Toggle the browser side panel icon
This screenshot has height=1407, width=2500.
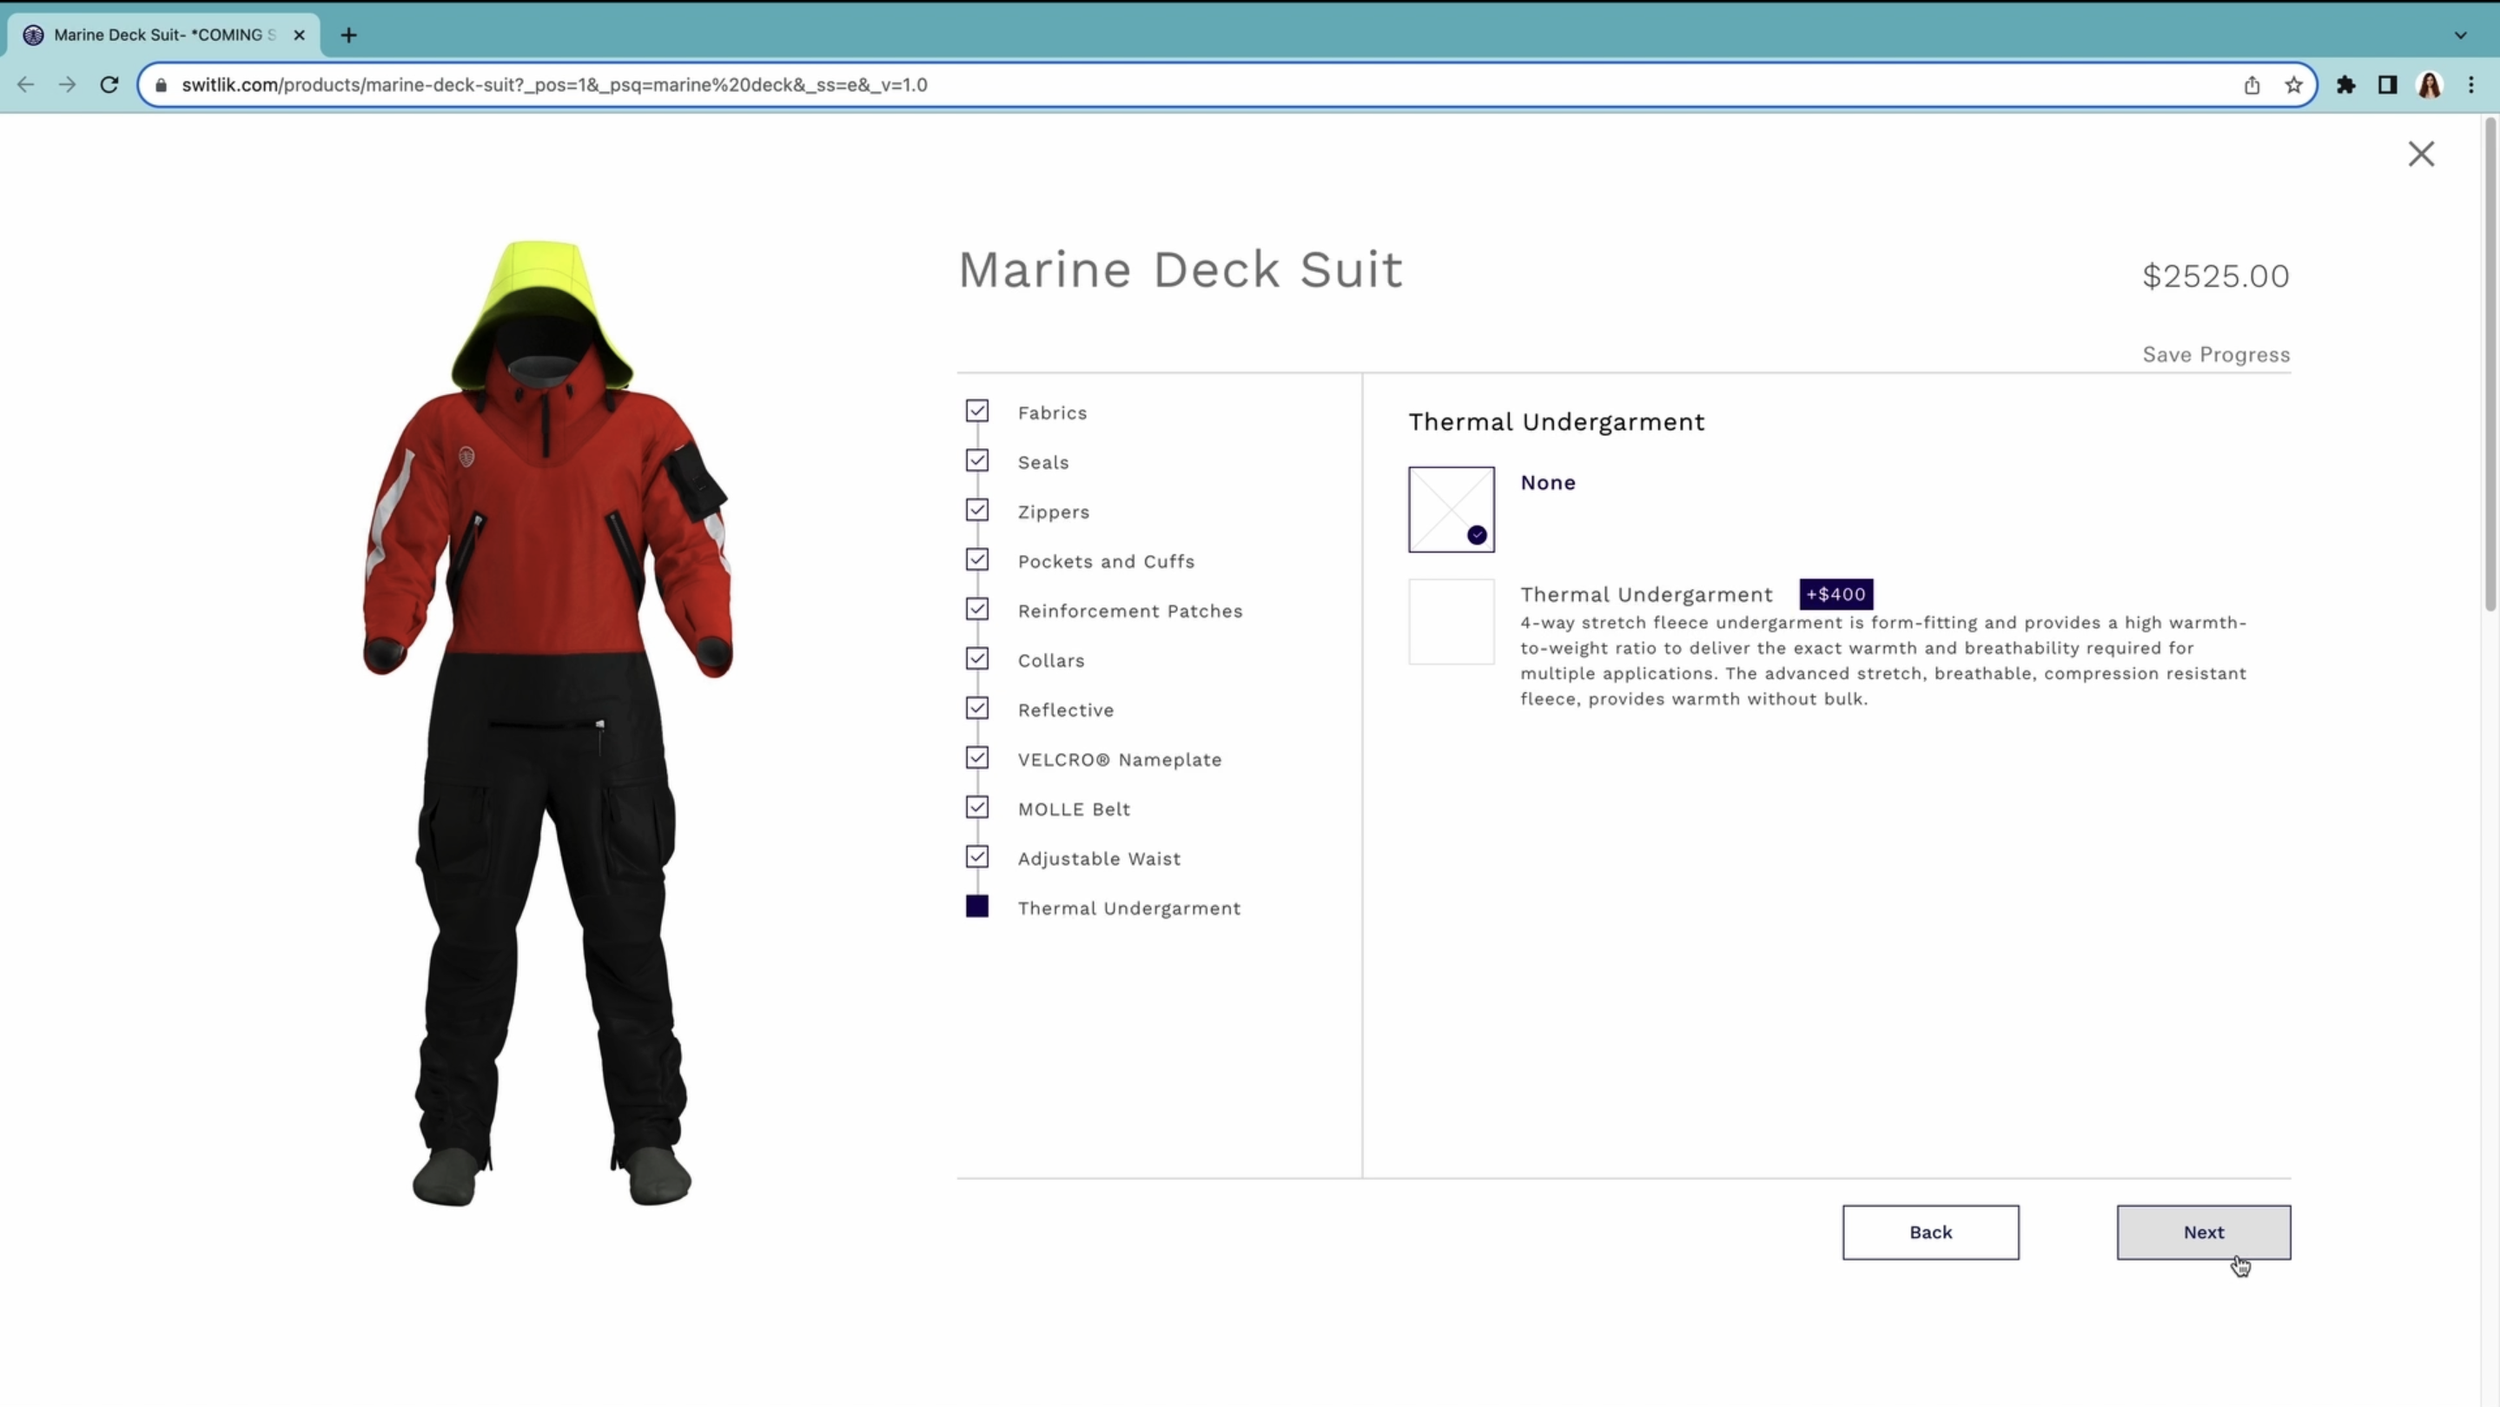click(x=2387, y=85)
